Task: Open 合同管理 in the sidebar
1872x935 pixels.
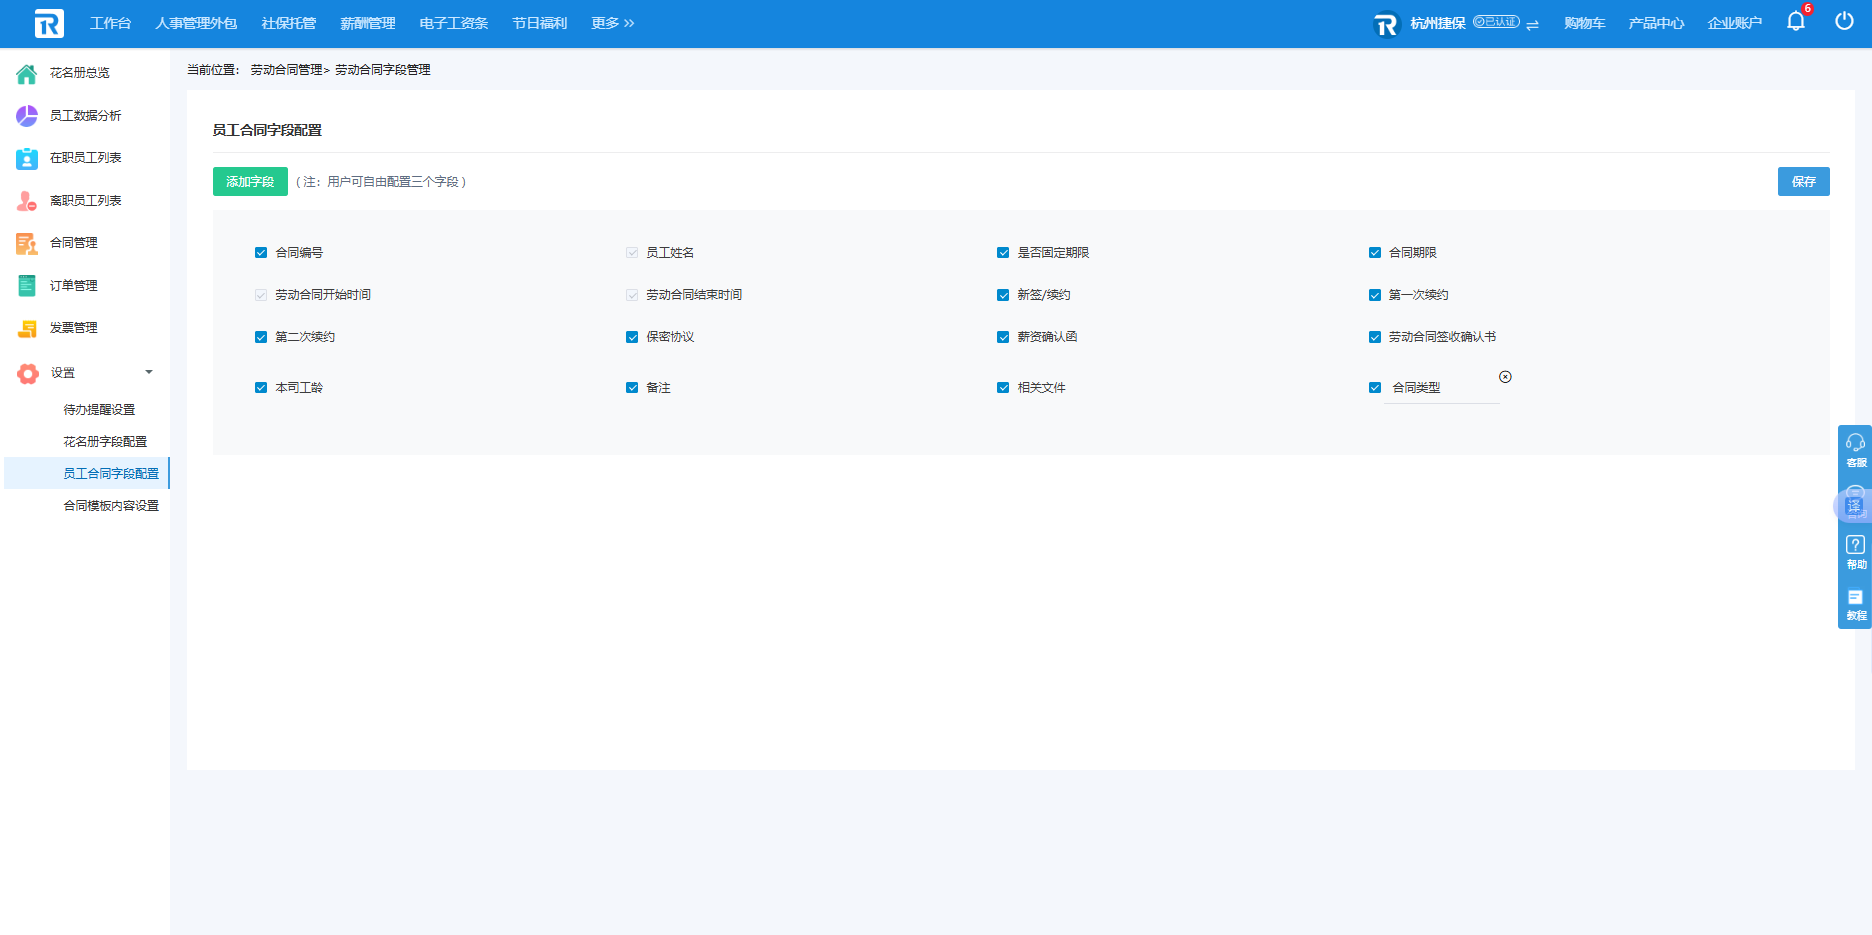Action: [74, 243]
